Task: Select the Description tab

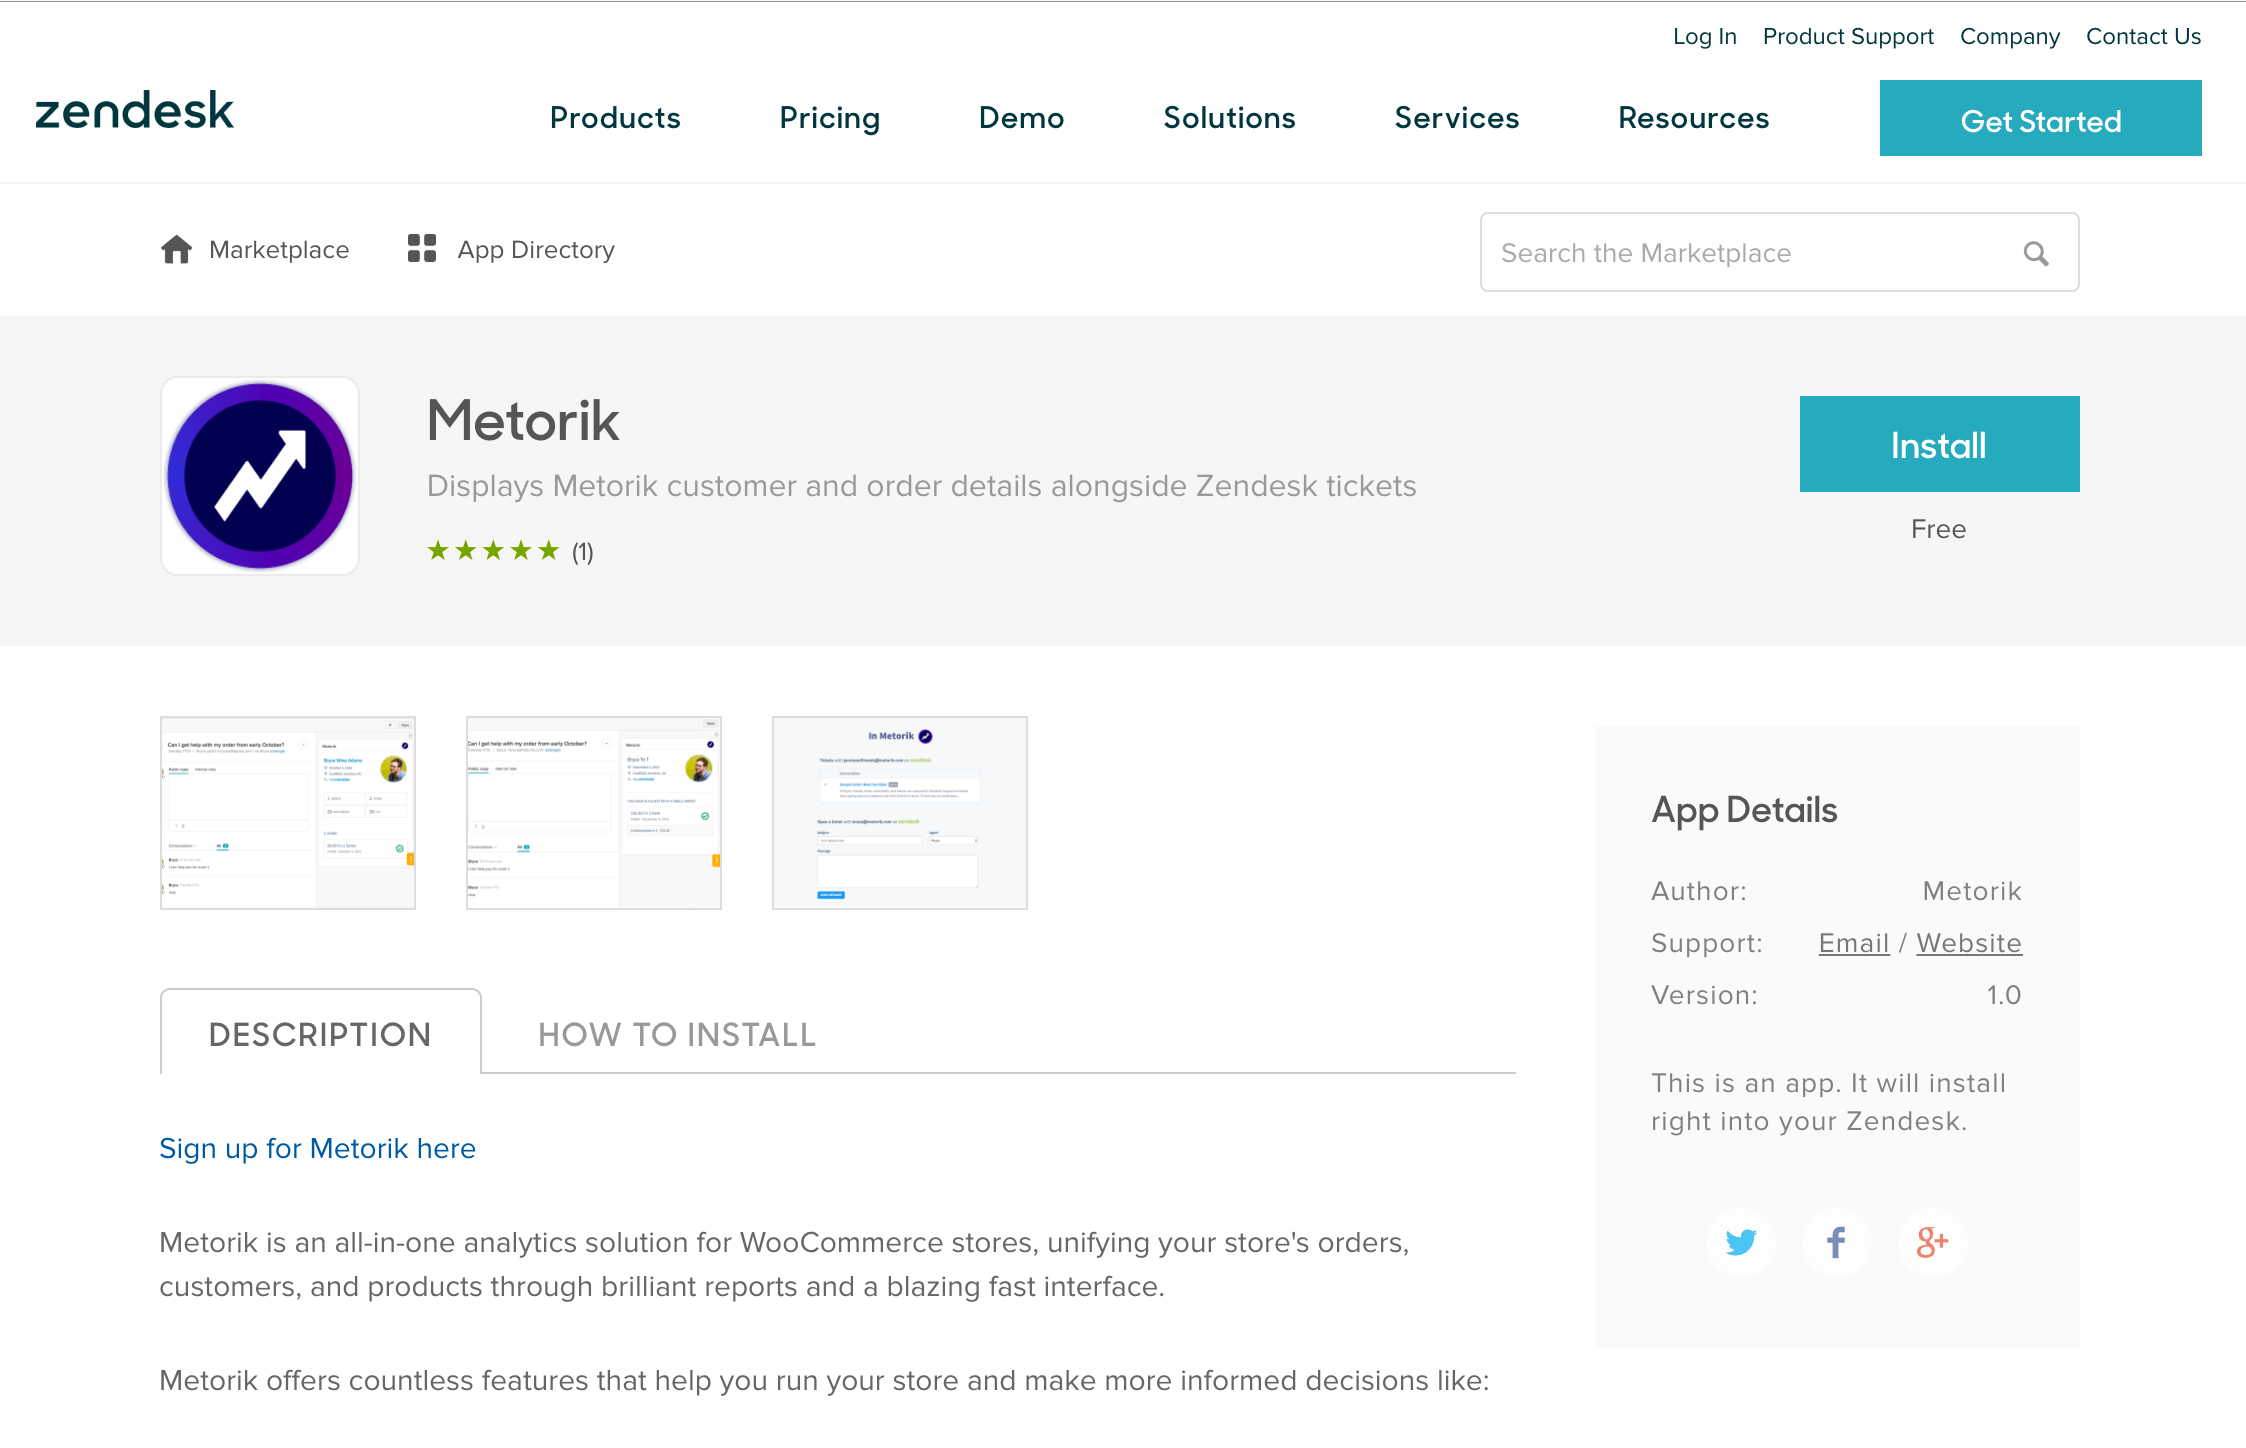Action: (x=320, y=1034)
